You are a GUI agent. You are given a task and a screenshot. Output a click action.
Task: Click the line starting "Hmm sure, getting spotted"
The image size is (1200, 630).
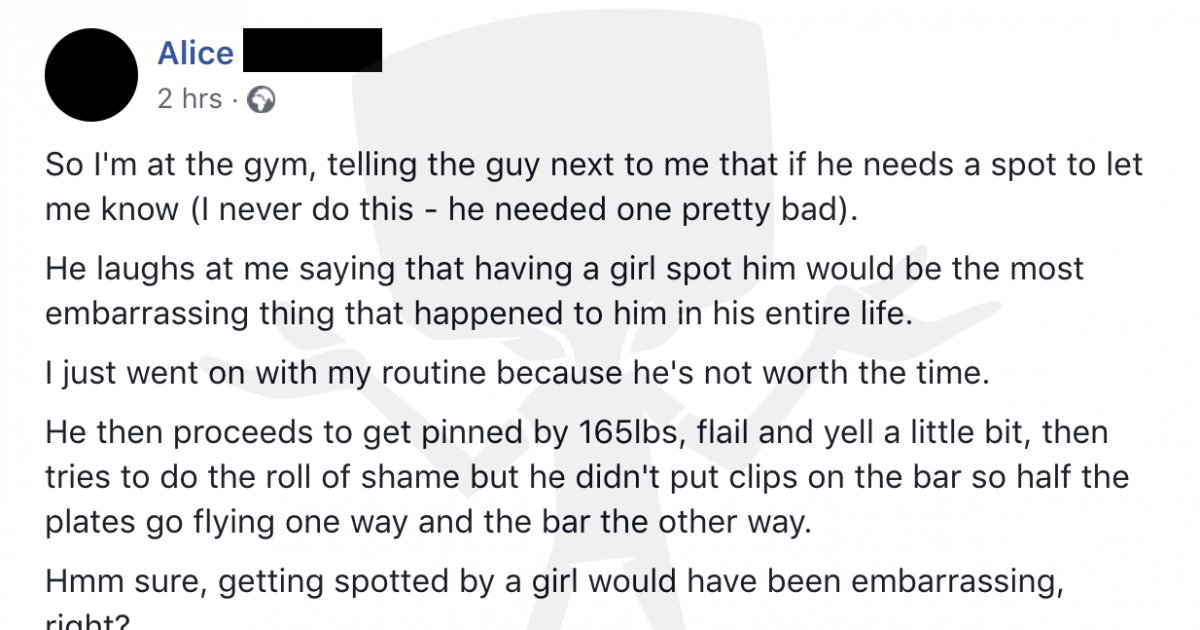click(x=554, y=583)
